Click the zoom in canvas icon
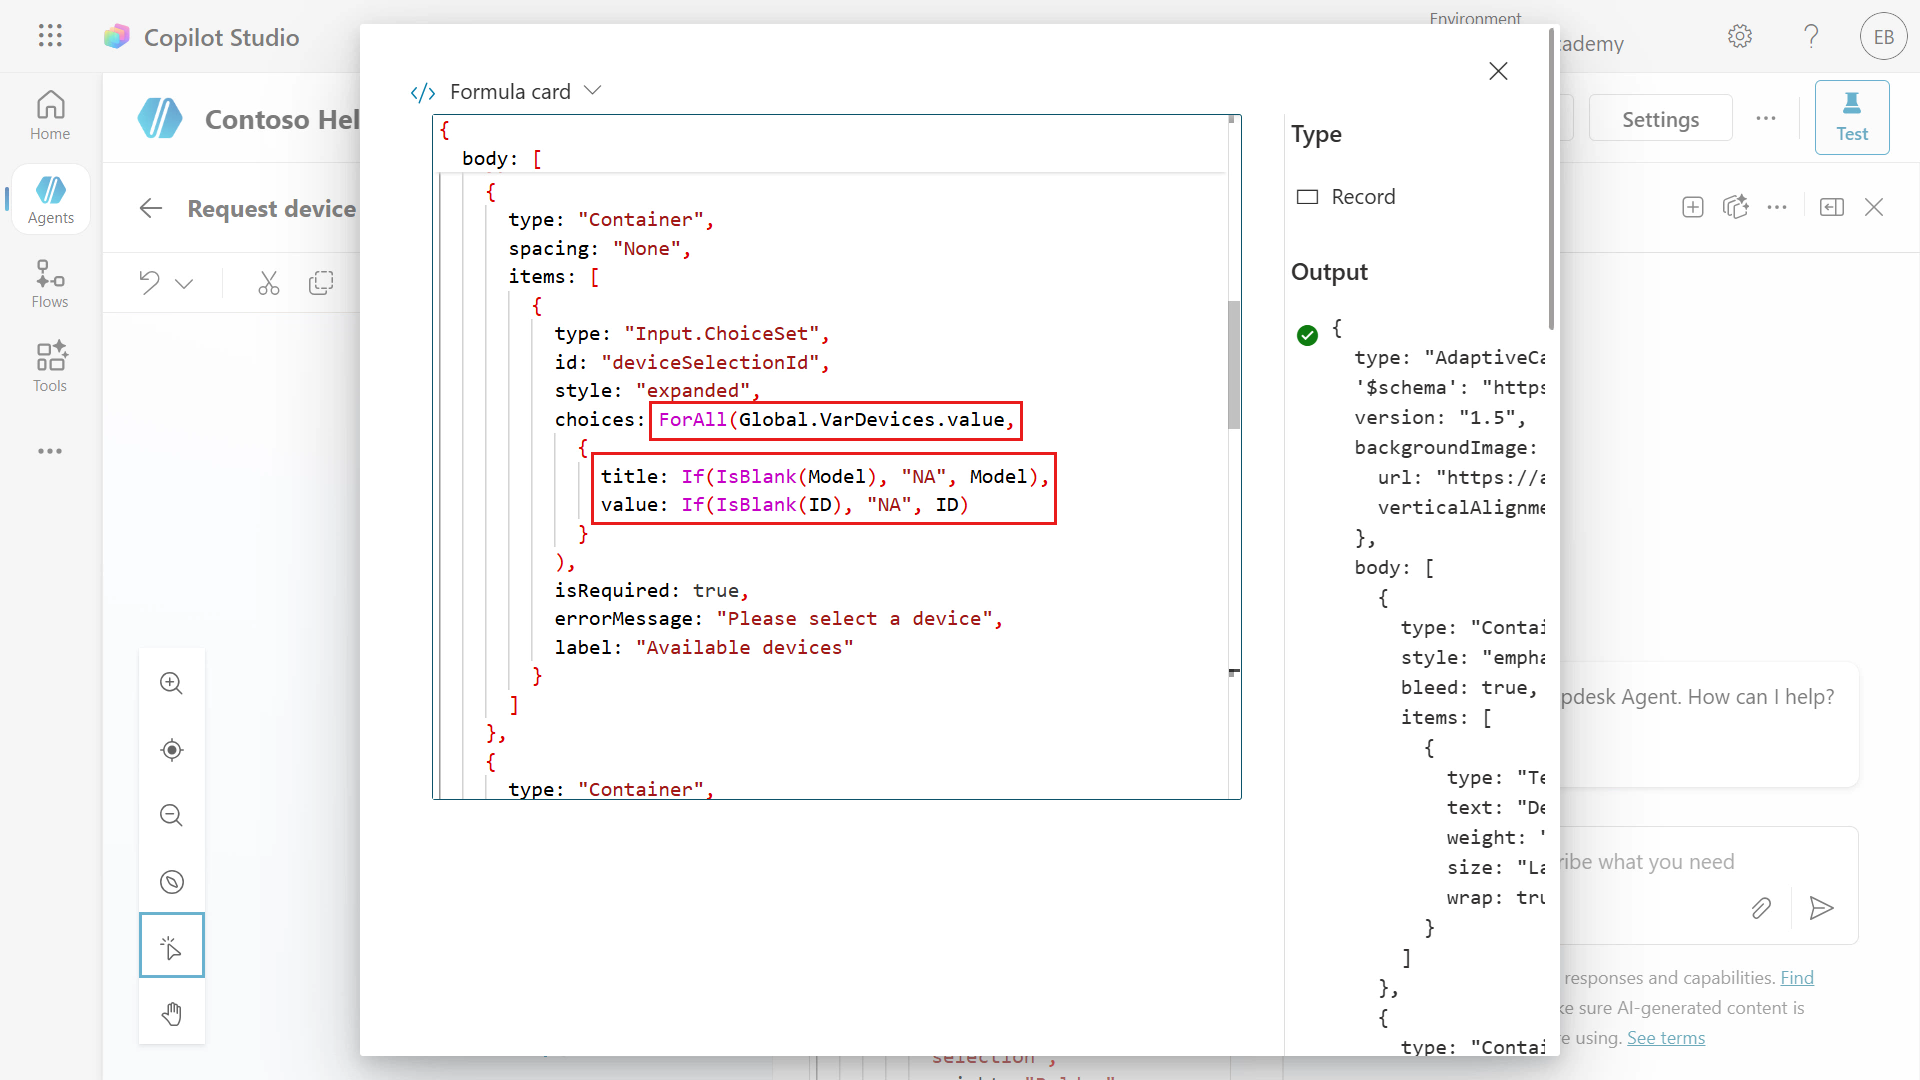 (x=172, y=684)
